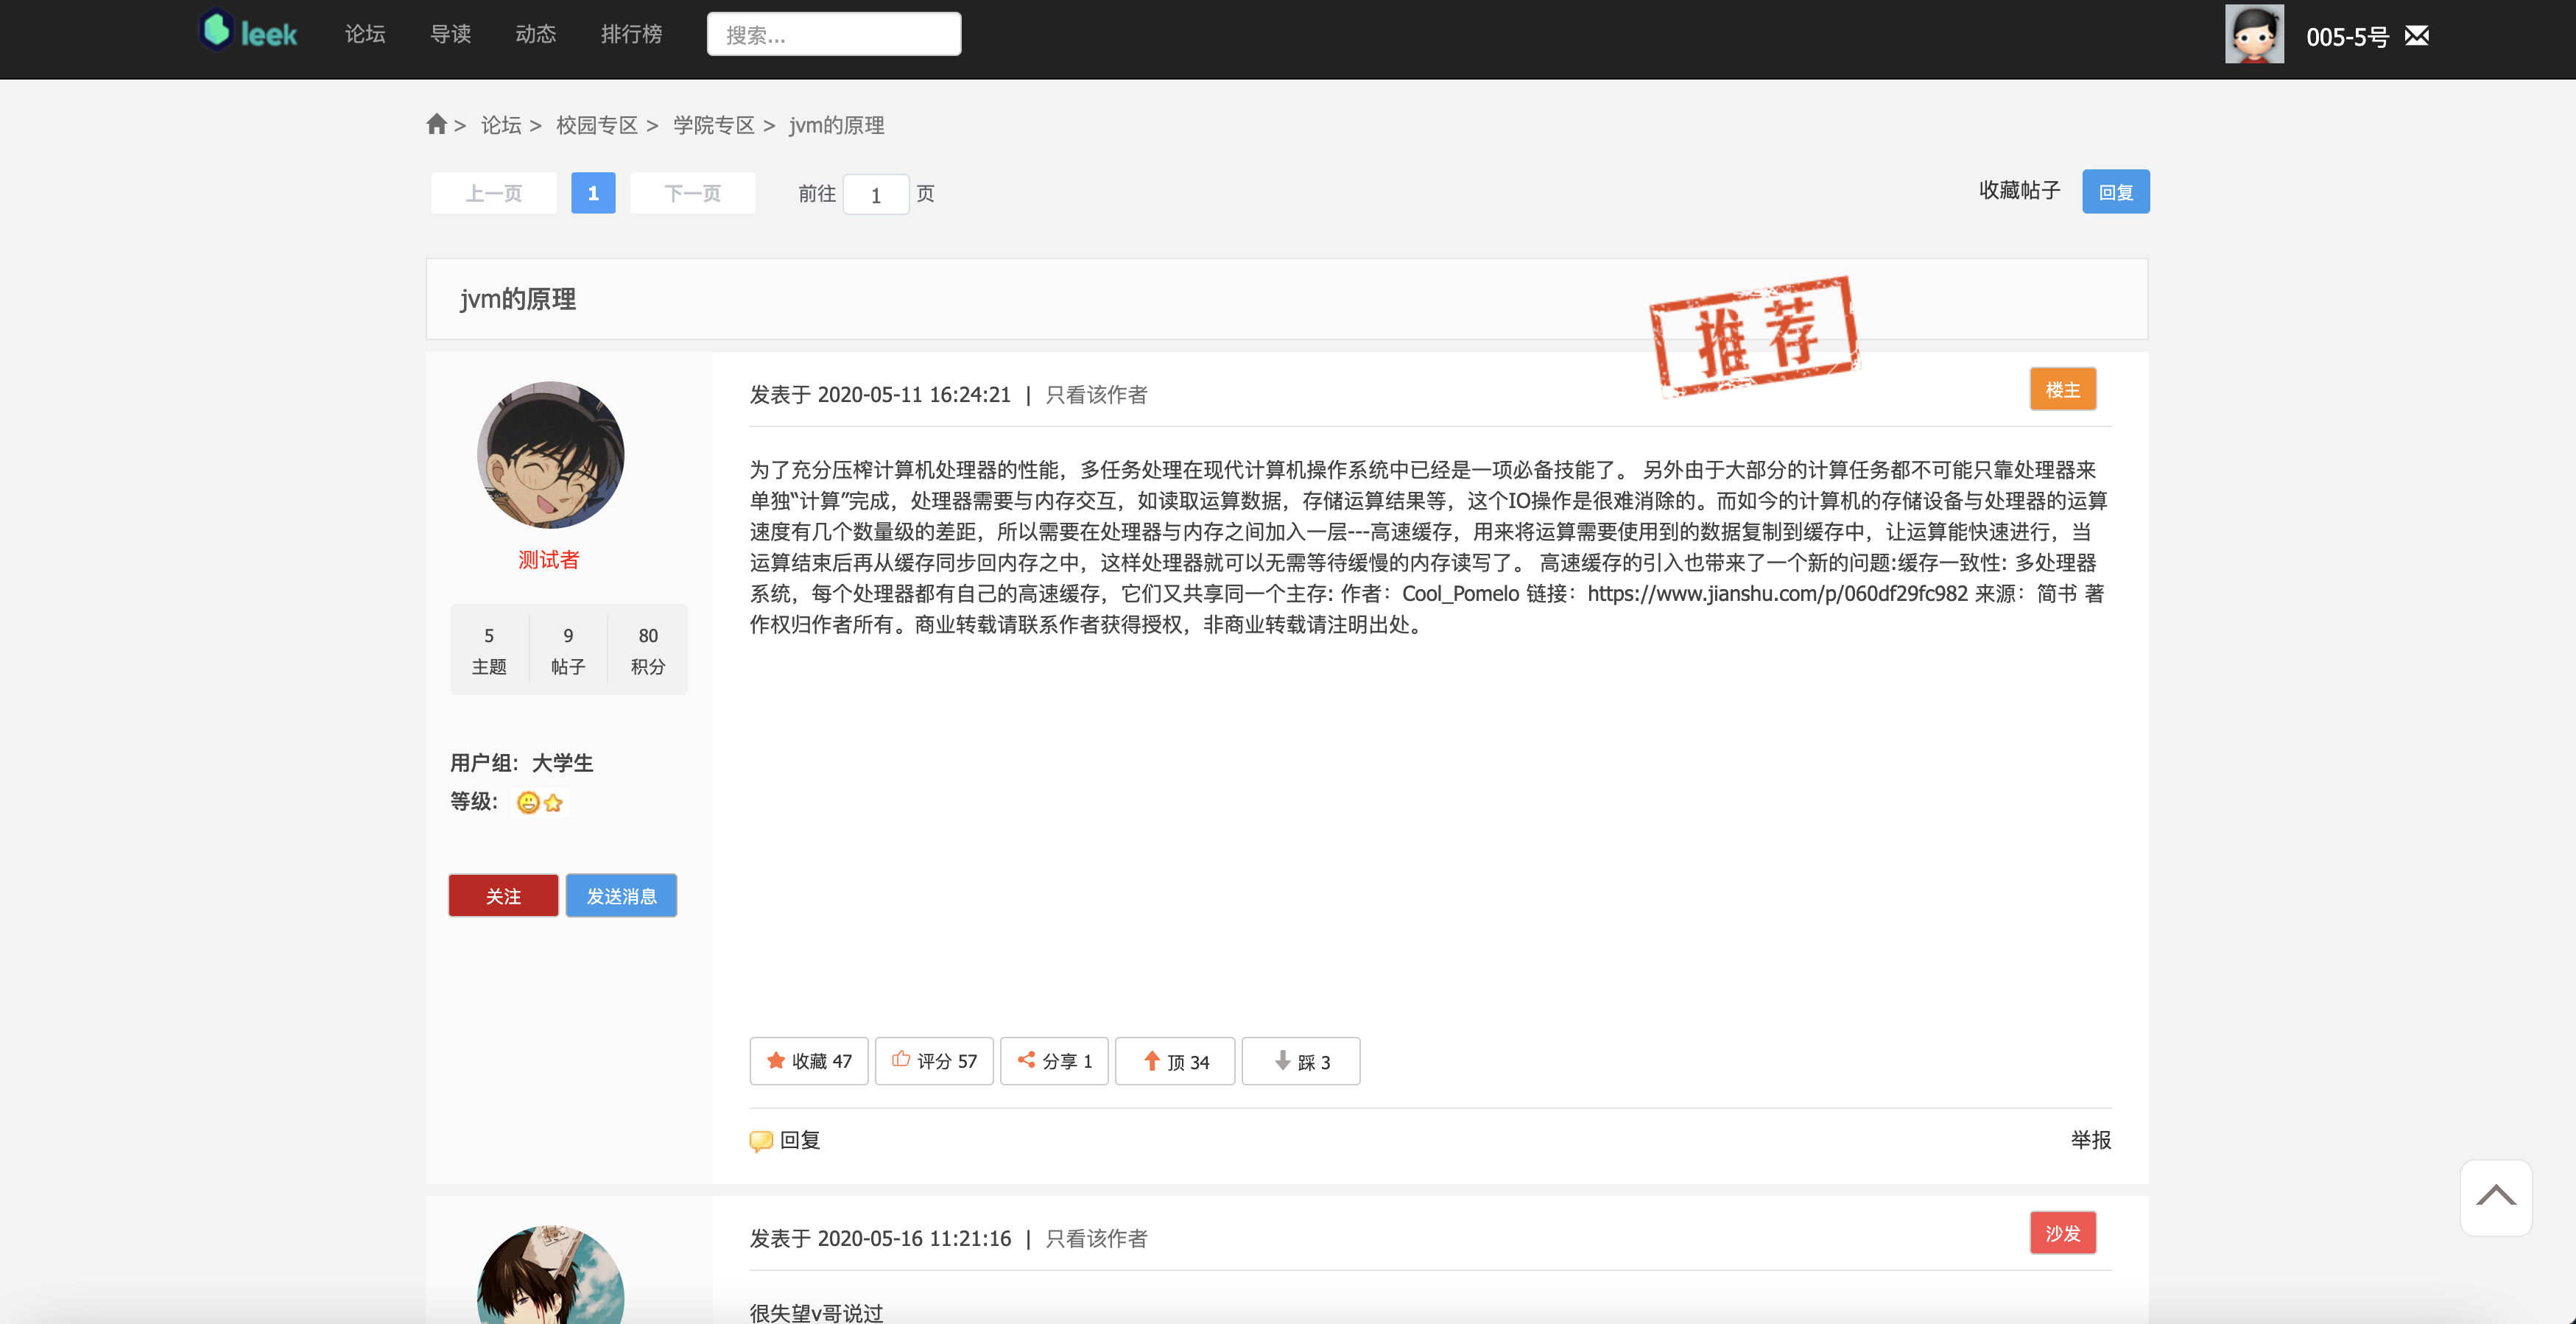Click the second poster's avatar
The image size is (2576, 1324).
[550, 1275]
